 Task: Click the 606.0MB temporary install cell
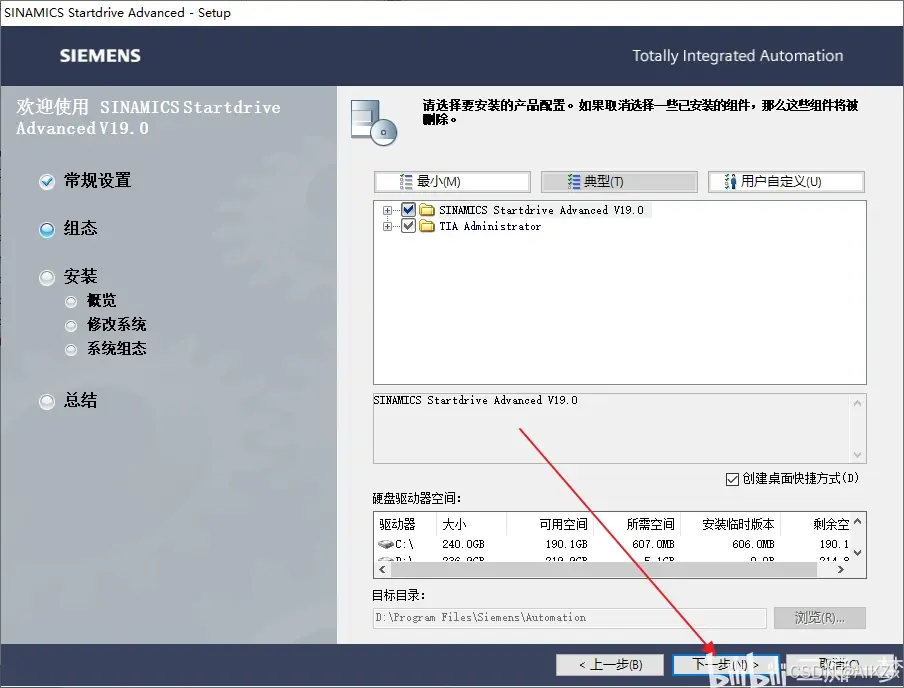753,544
